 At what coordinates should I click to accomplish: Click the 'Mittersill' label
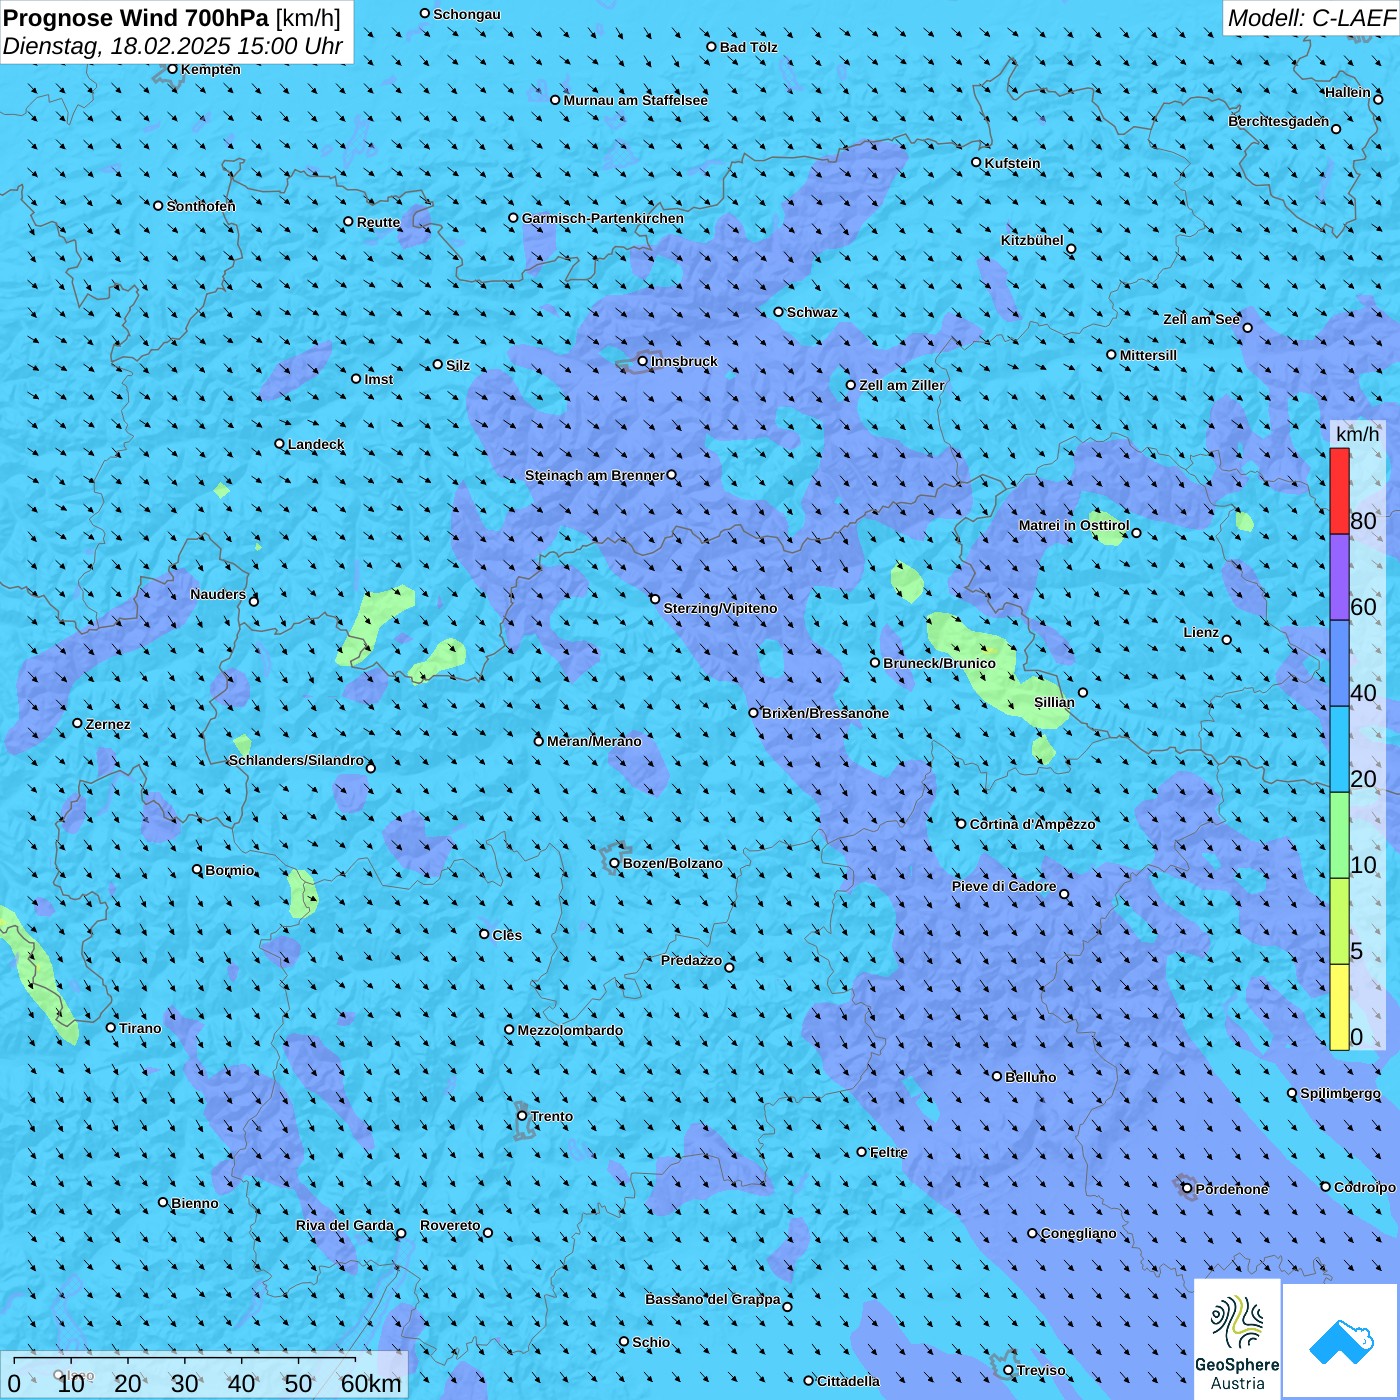(1148, 355)
